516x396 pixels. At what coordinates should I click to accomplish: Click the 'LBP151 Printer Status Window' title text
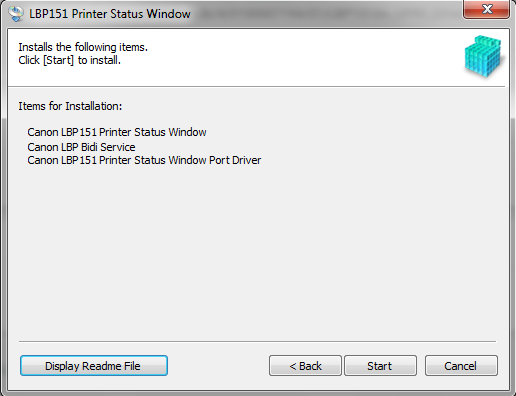click(110, 14)
